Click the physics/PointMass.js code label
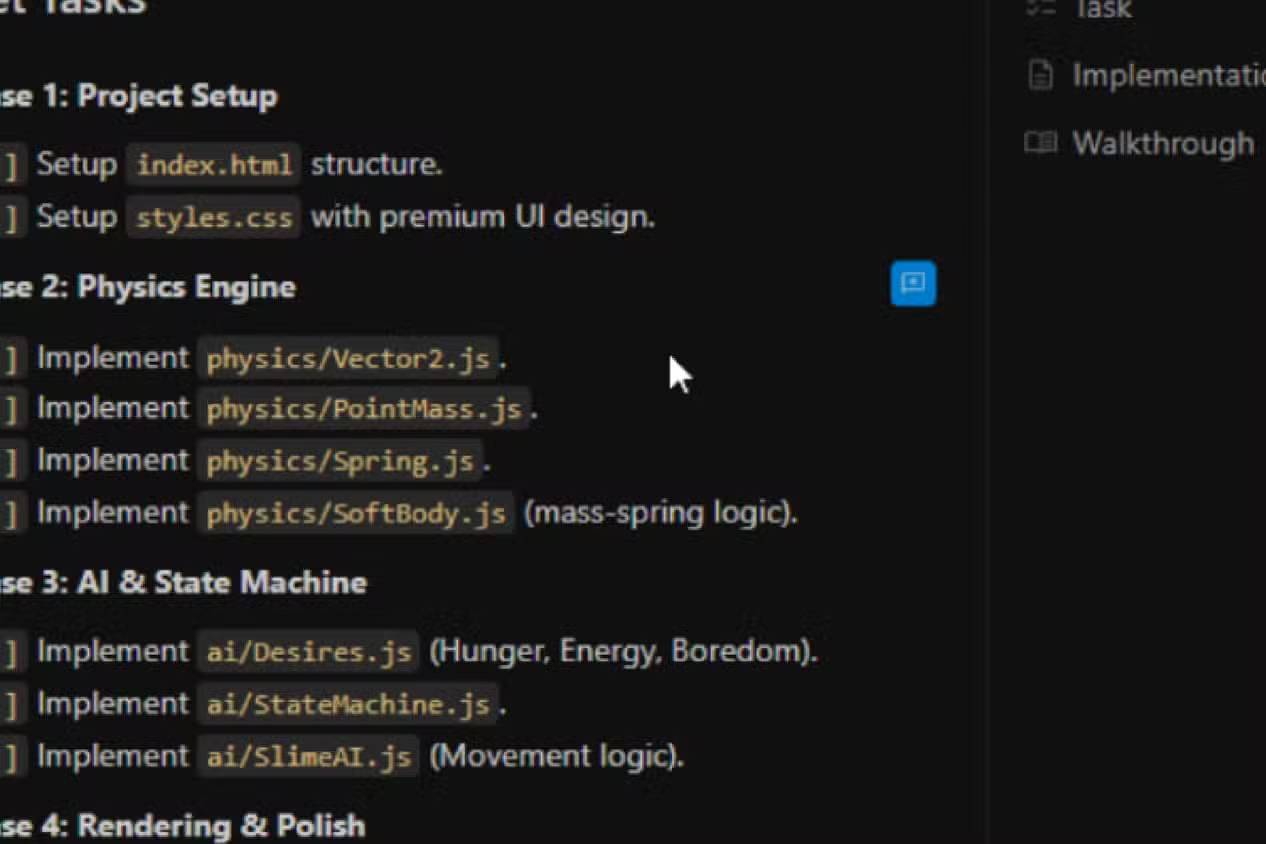1266x844 pixels. tap(364, 409)
